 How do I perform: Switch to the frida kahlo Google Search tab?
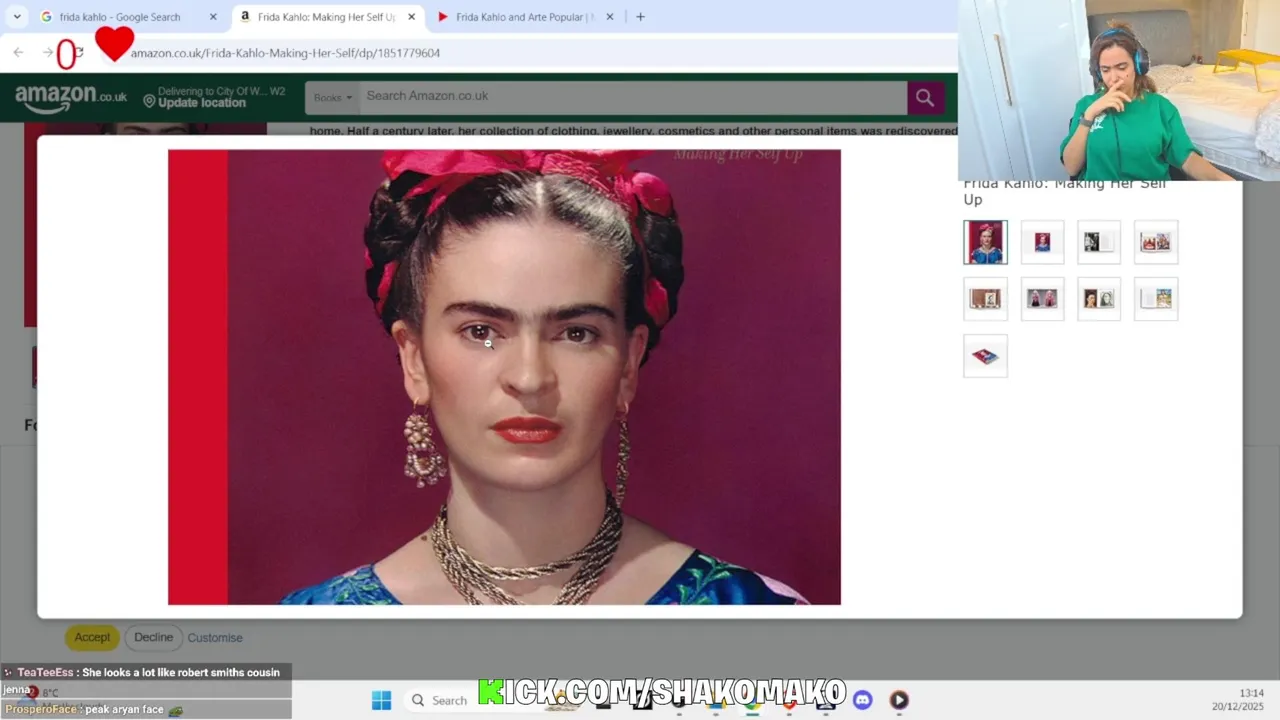(x=119, y=17)
